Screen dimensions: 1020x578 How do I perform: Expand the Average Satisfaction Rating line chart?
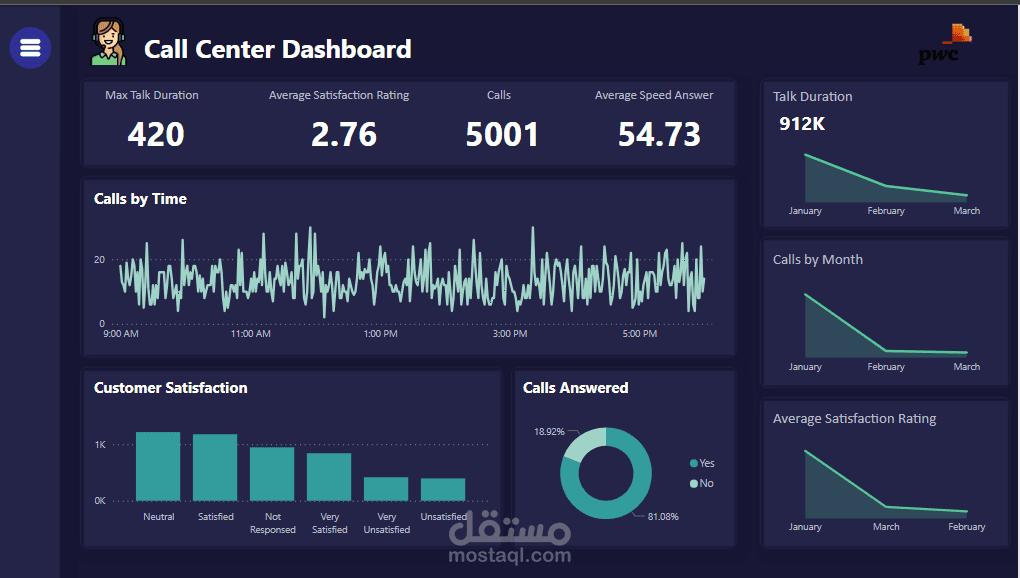pos(886,470)
